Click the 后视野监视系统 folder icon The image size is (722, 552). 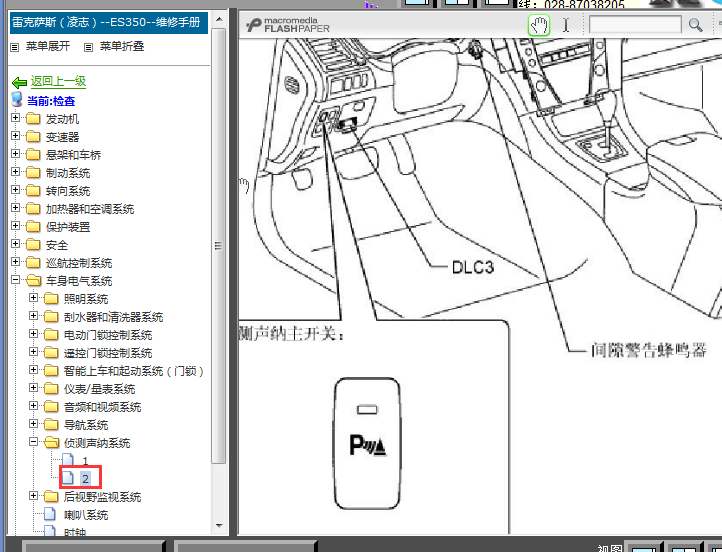coord(51,496)
